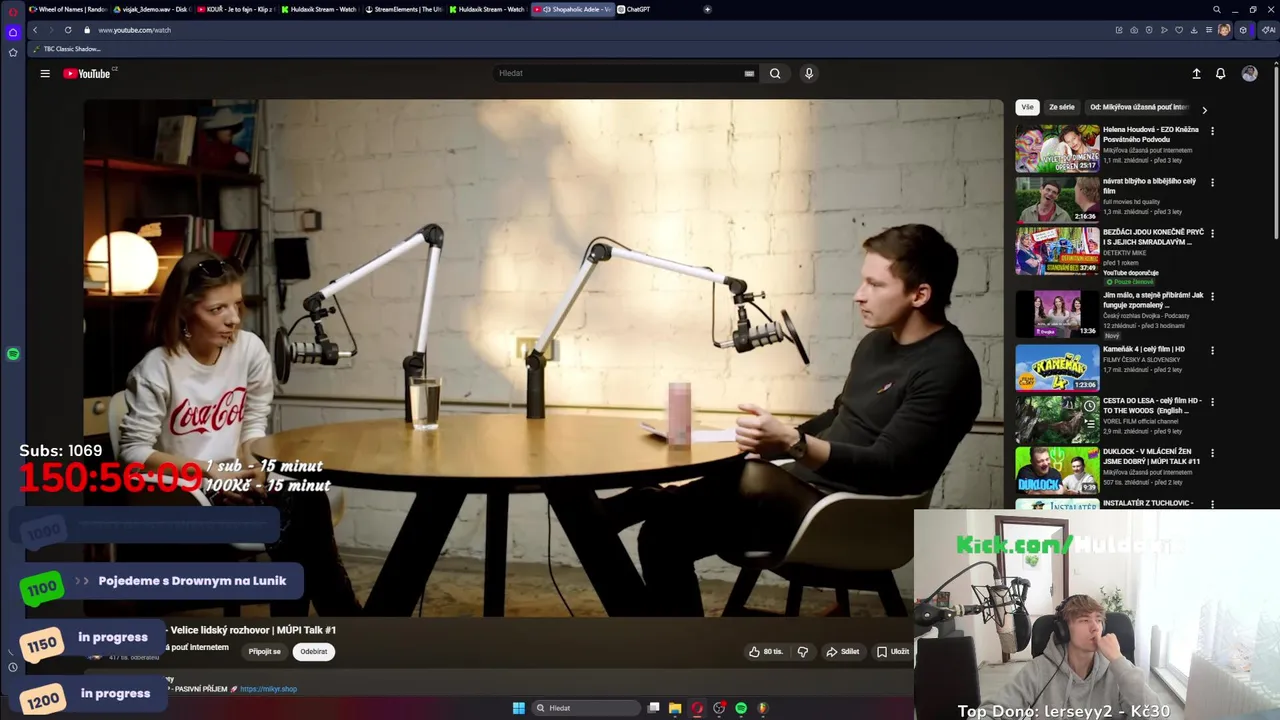
Task: Click the Připojit se join button
Action: coord(265,651)
